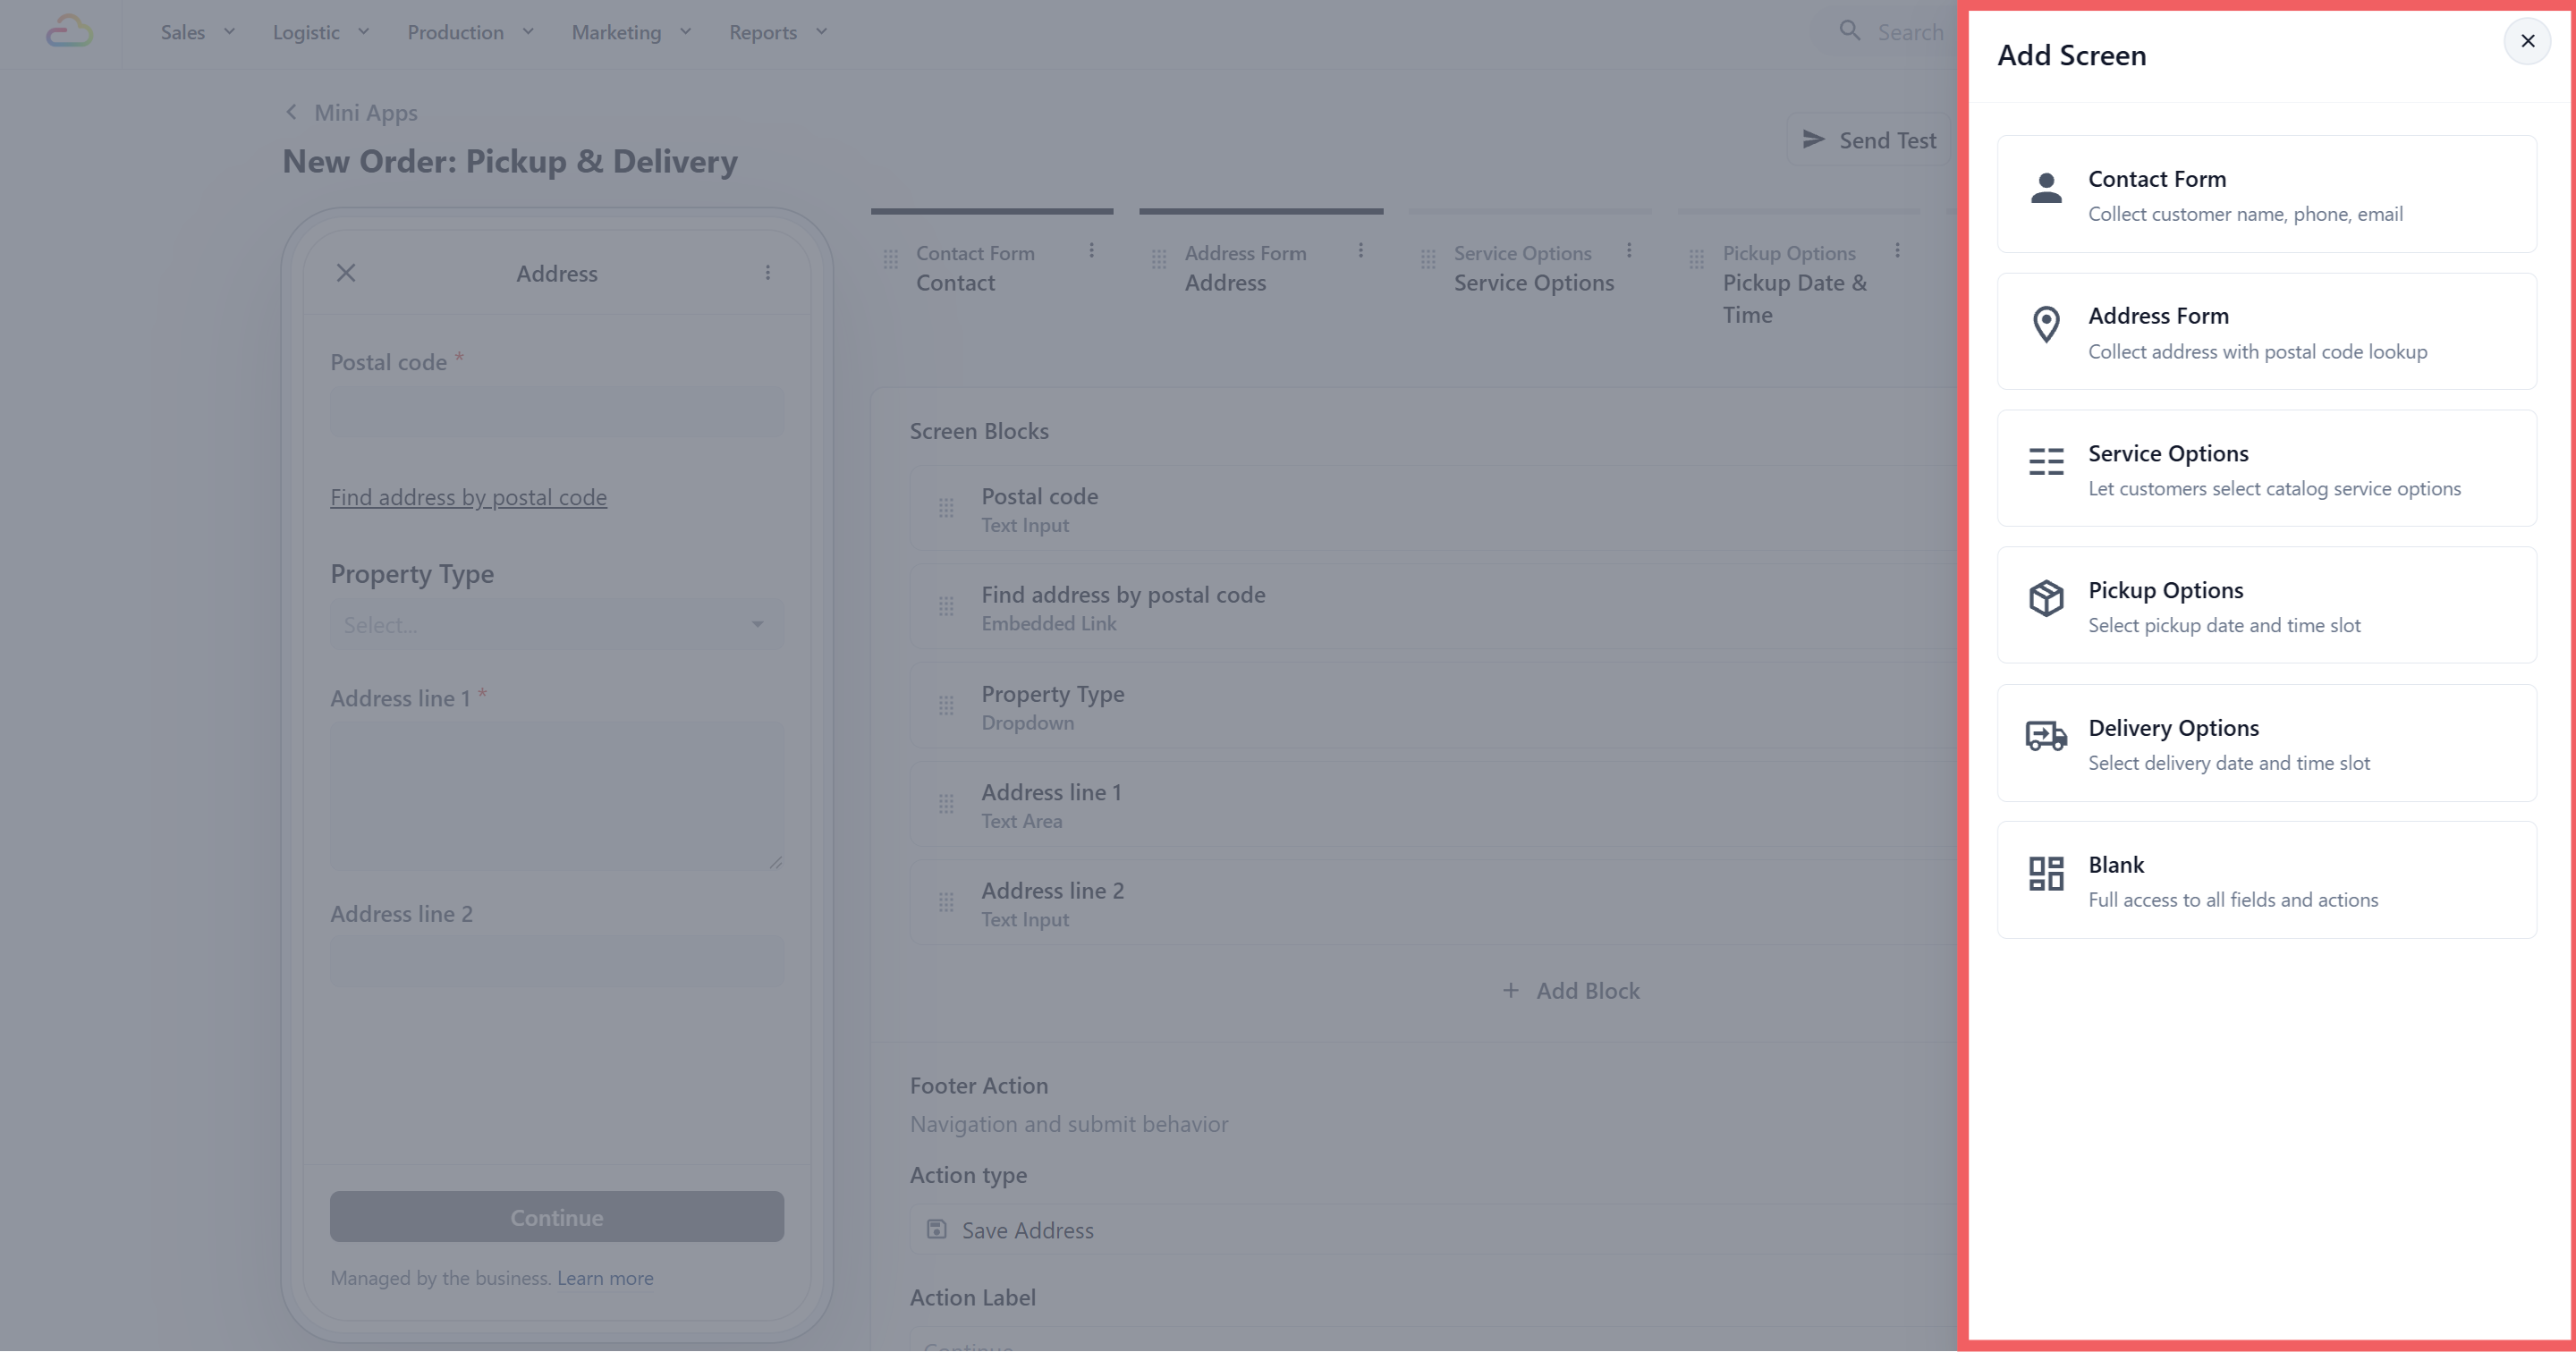Open Pickup Options tab kebab menu
2576x1352 pixels.
1897,251
